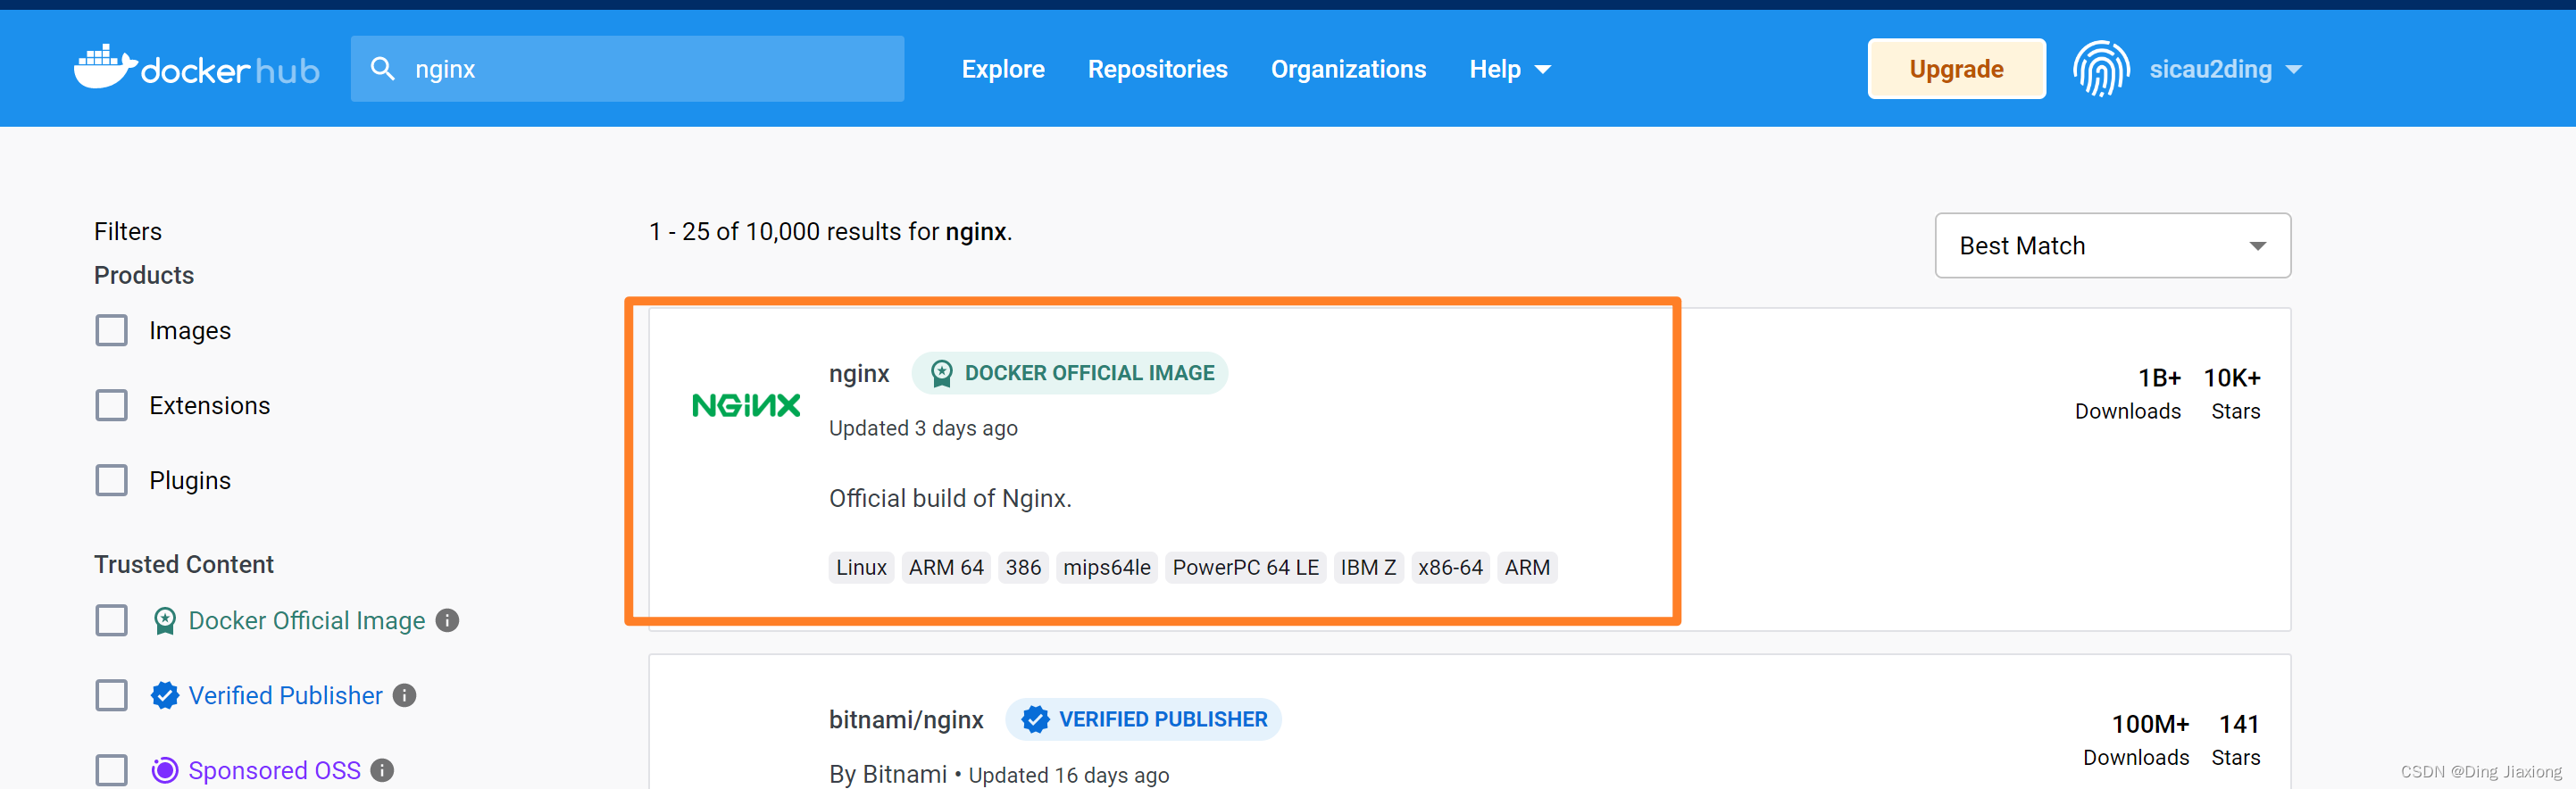
Task: Focus the search field containing nginx
Action: point(627,69)
